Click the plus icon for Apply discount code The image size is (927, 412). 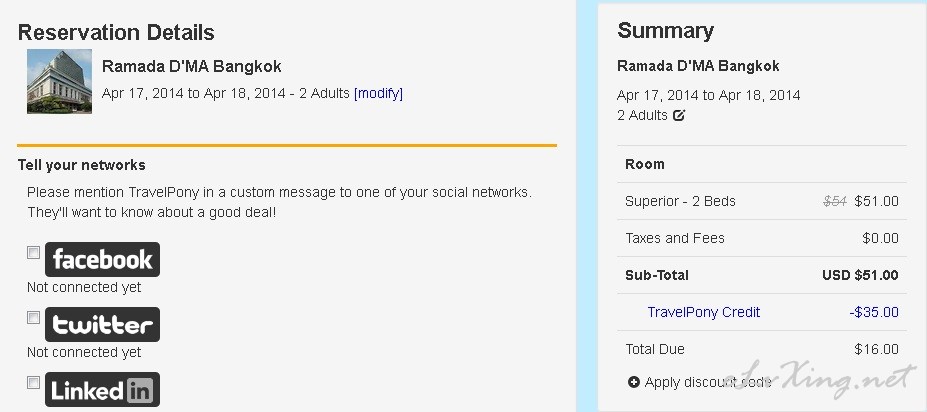[634, 382]
